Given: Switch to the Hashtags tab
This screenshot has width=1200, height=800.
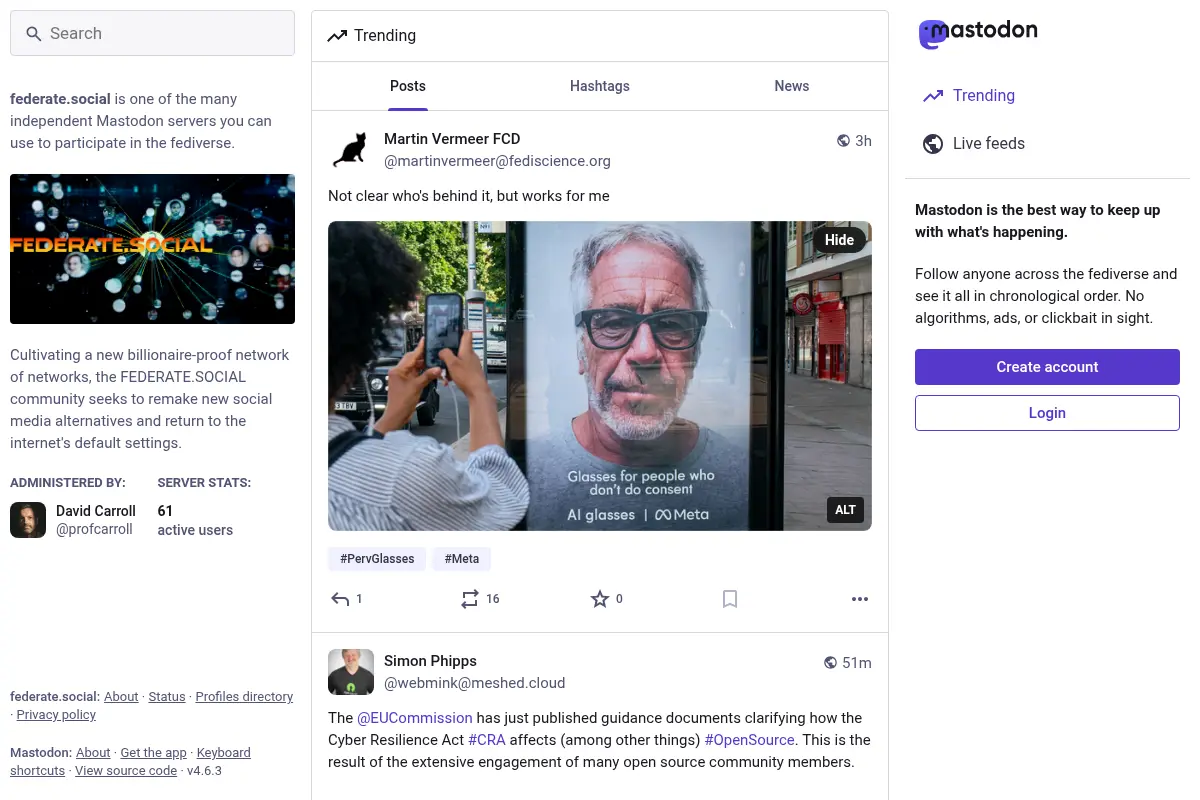Looking at the screenshot, I should [x=600, y=86].
